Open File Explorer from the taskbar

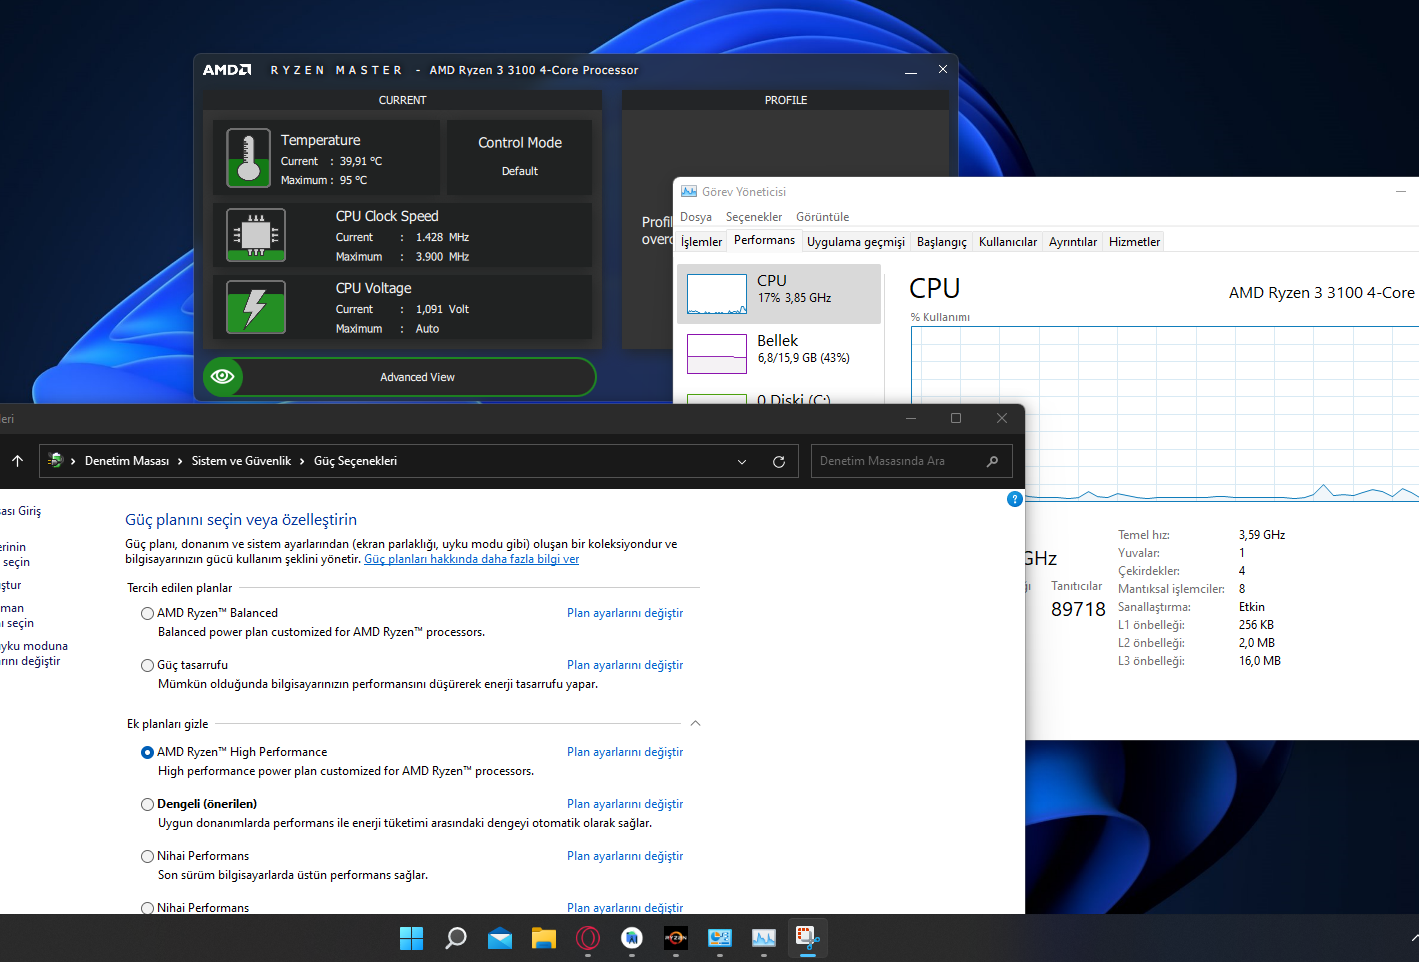point(543,938)
